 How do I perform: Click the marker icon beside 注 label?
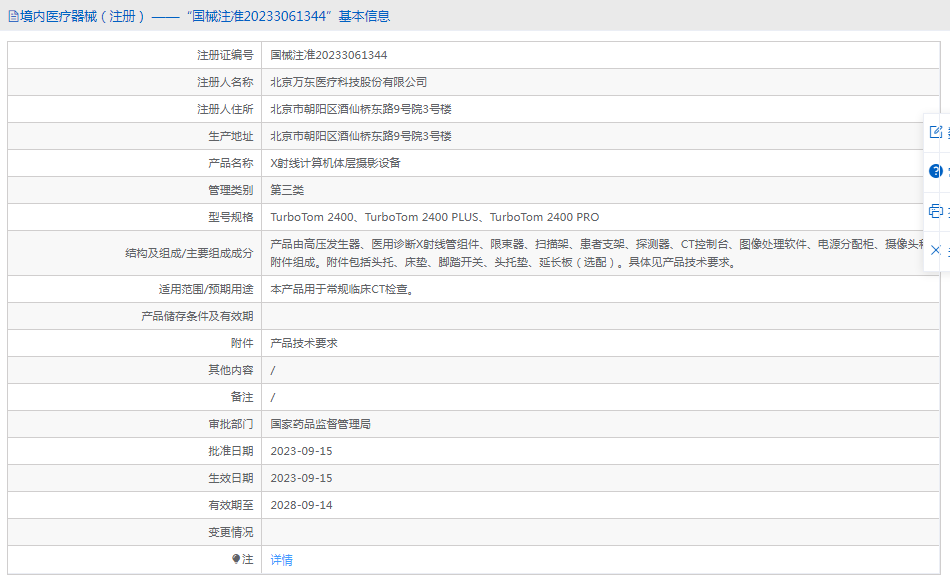[x=236, y=559]
